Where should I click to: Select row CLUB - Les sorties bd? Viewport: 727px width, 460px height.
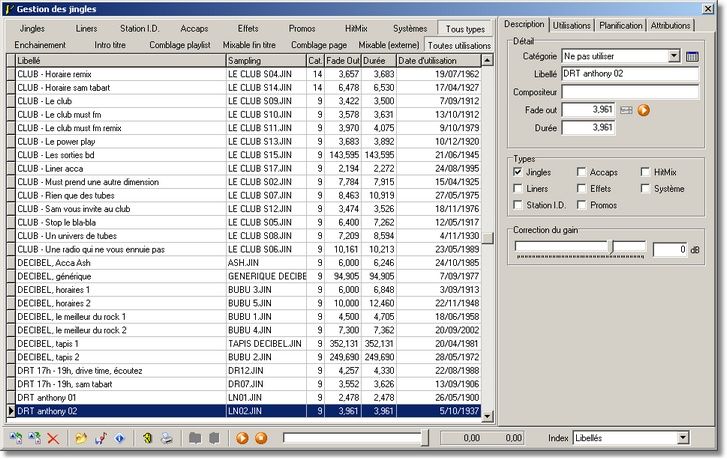point(249,155)
